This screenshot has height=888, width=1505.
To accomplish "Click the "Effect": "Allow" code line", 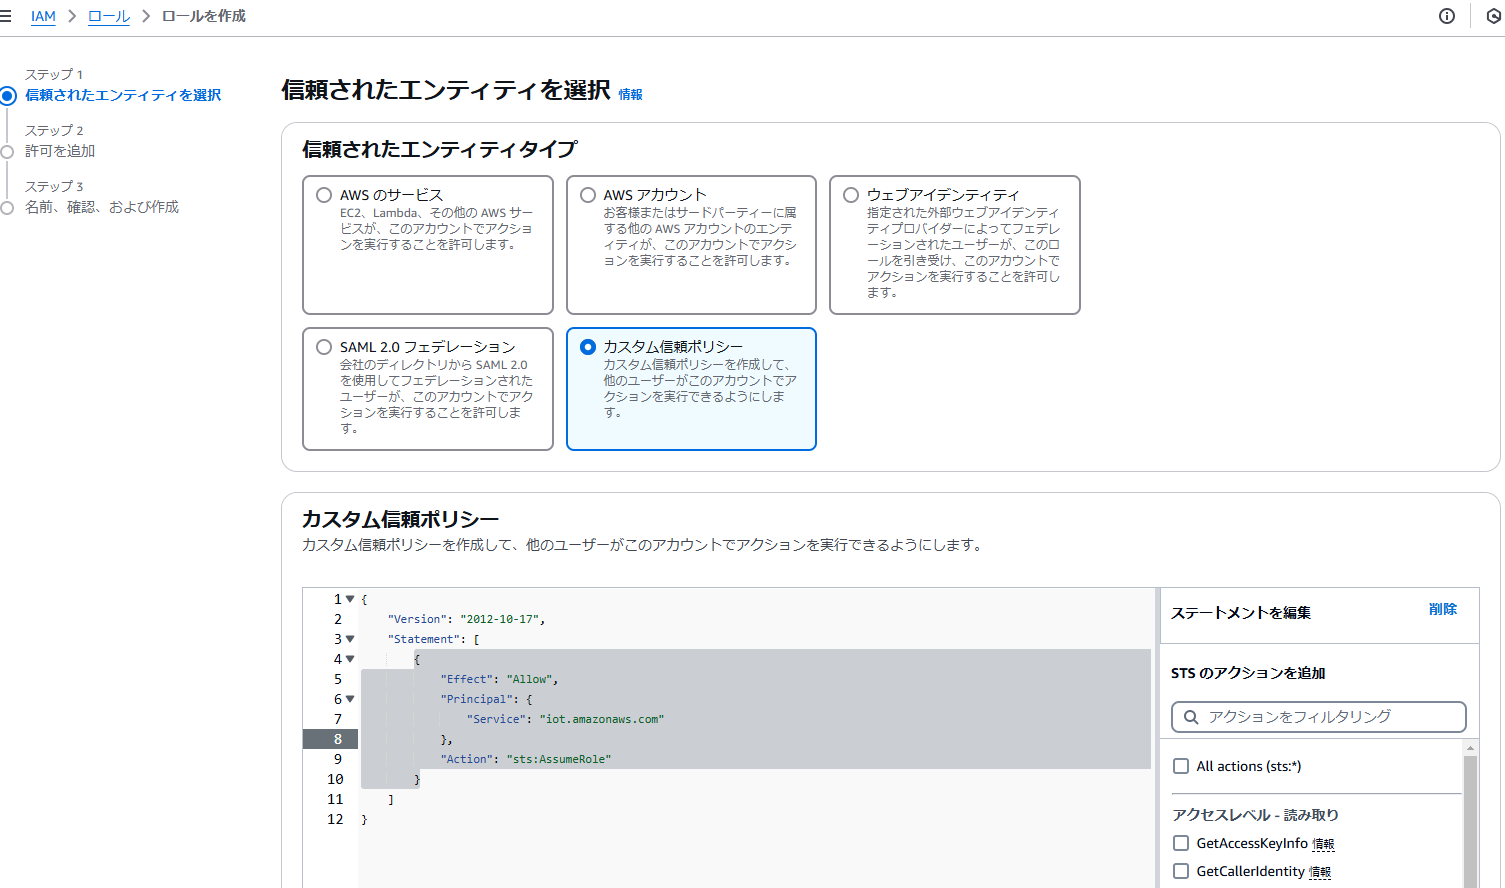I will pyautogui.click(x=499, y=679).
